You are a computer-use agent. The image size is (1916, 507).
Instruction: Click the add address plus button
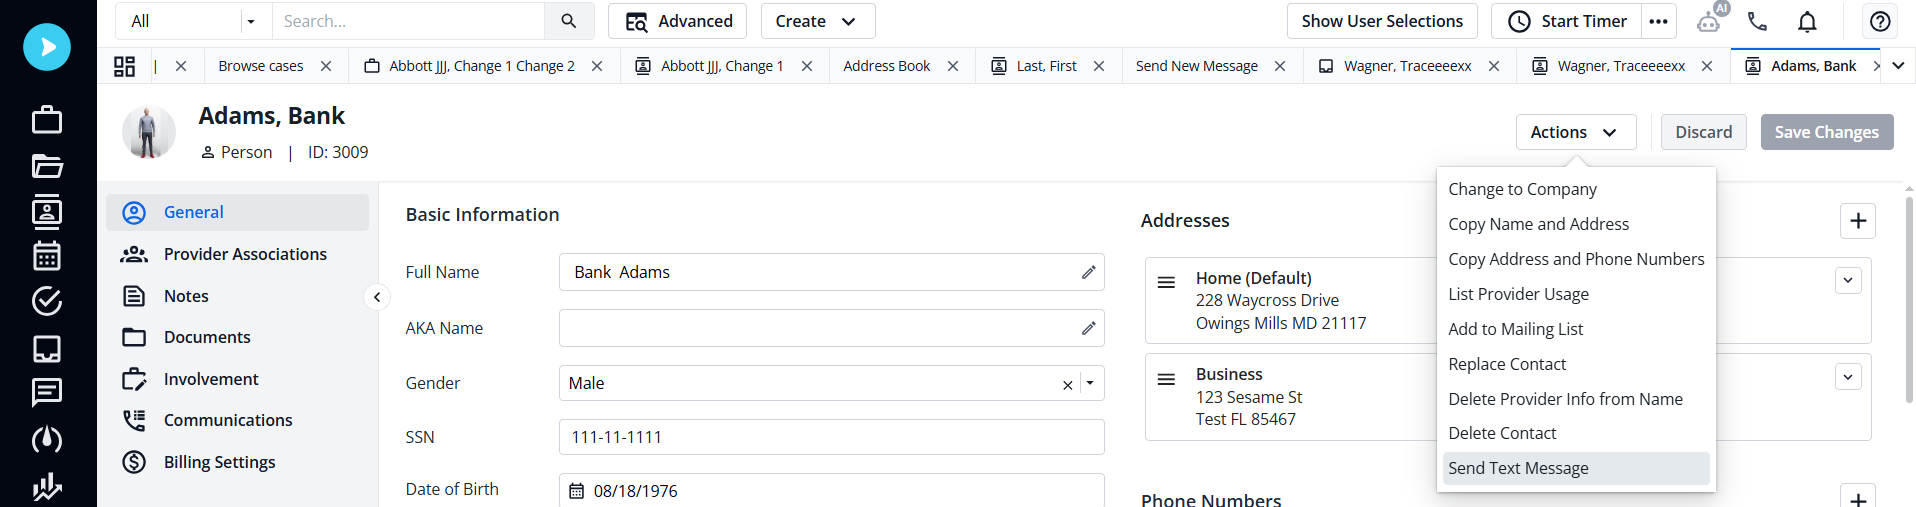pyautogui.click(x=1857, y=221)
